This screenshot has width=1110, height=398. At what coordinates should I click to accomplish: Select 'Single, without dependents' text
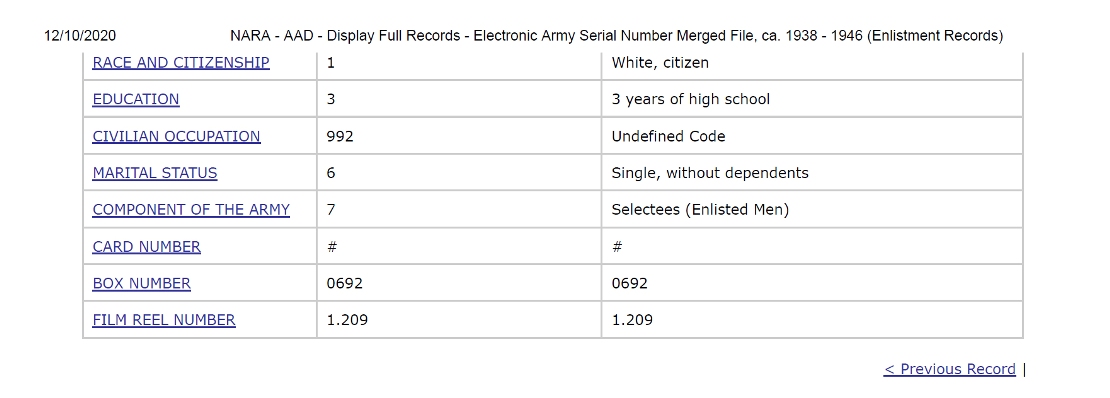point(710,173)
